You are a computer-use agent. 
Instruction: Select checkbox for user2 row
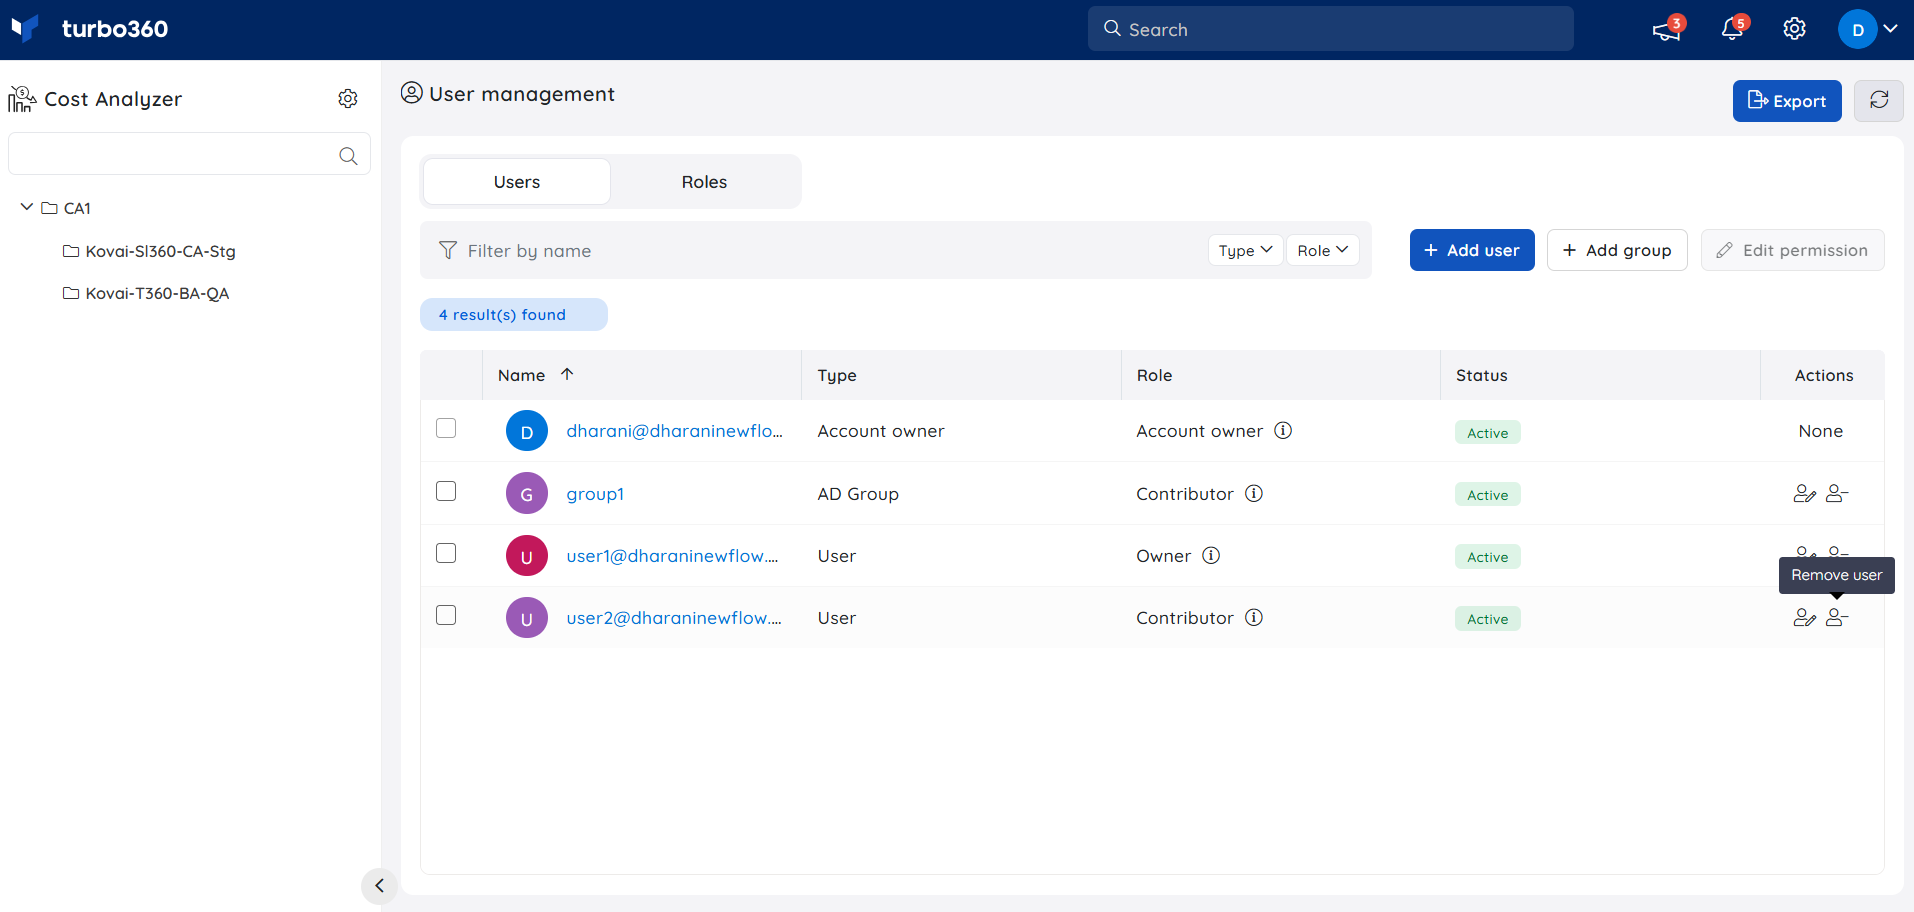click(446, 615)
